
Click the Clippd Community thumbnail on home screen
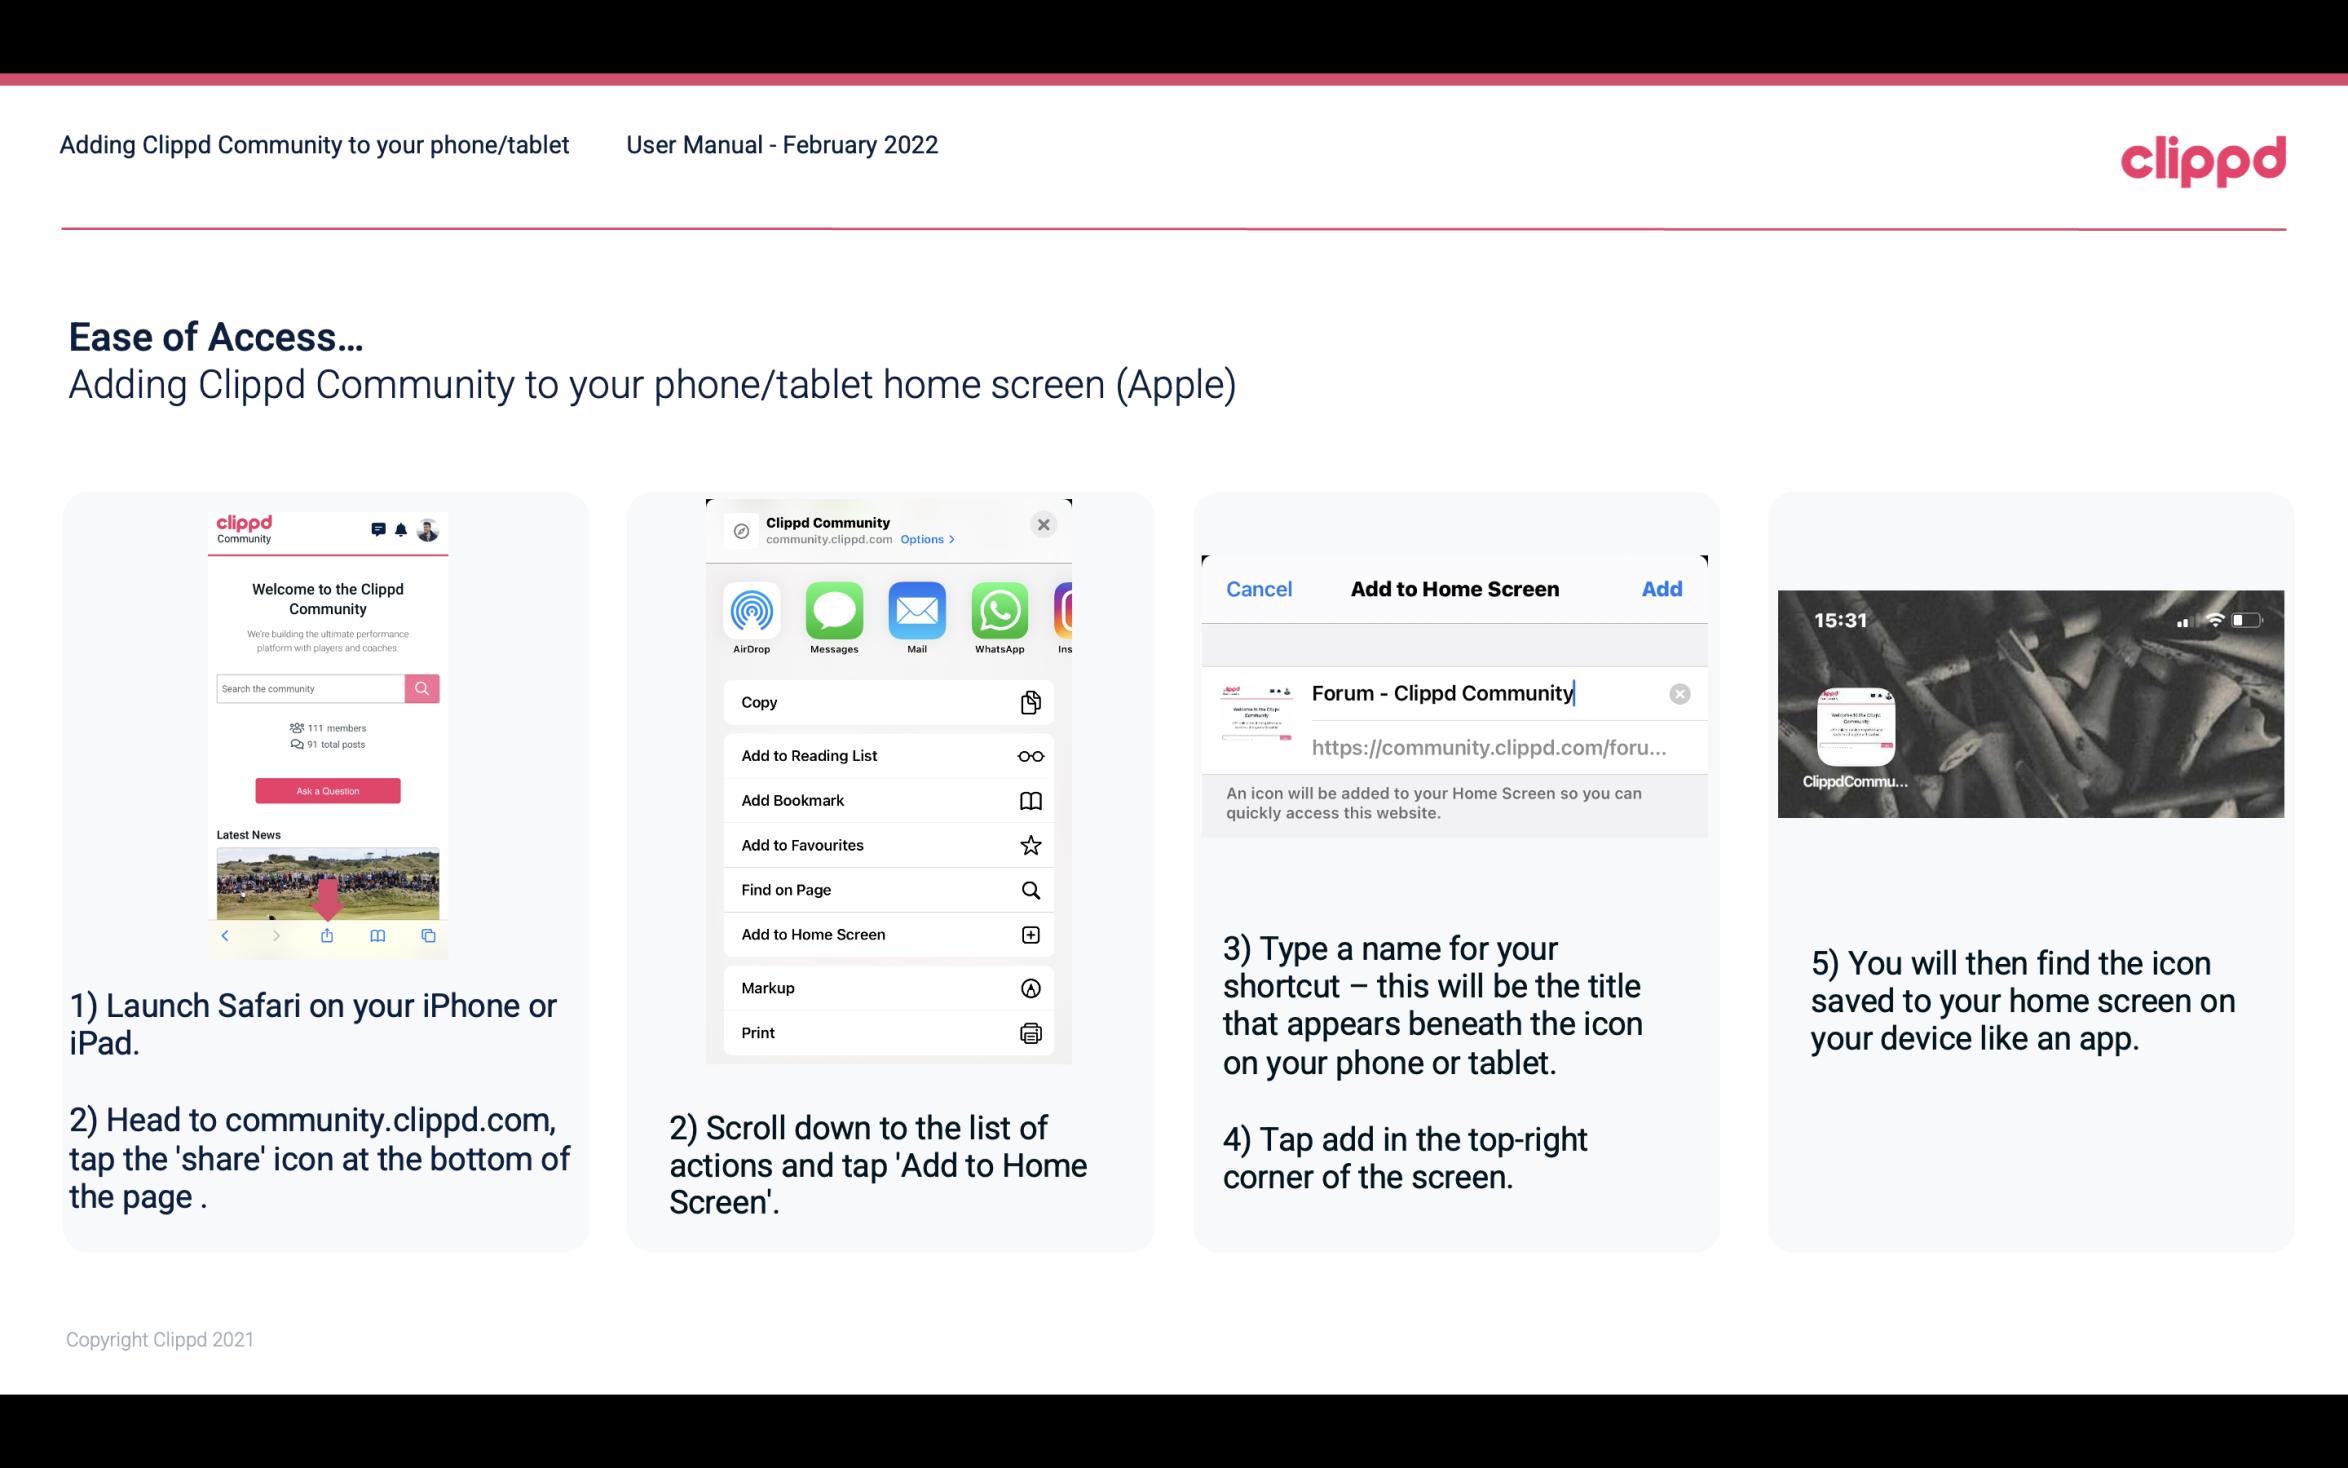tap(1854, 727)
